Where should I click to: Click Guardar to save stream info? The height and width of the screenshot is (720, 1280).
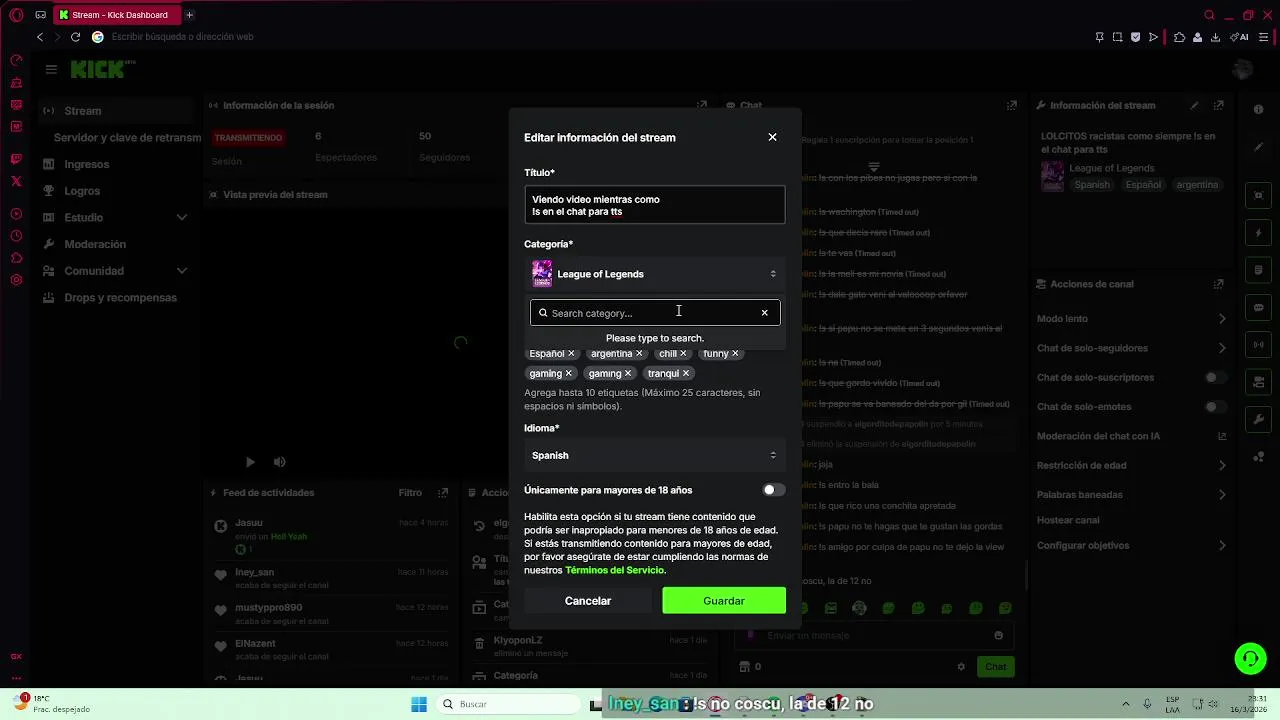[724, 601]
